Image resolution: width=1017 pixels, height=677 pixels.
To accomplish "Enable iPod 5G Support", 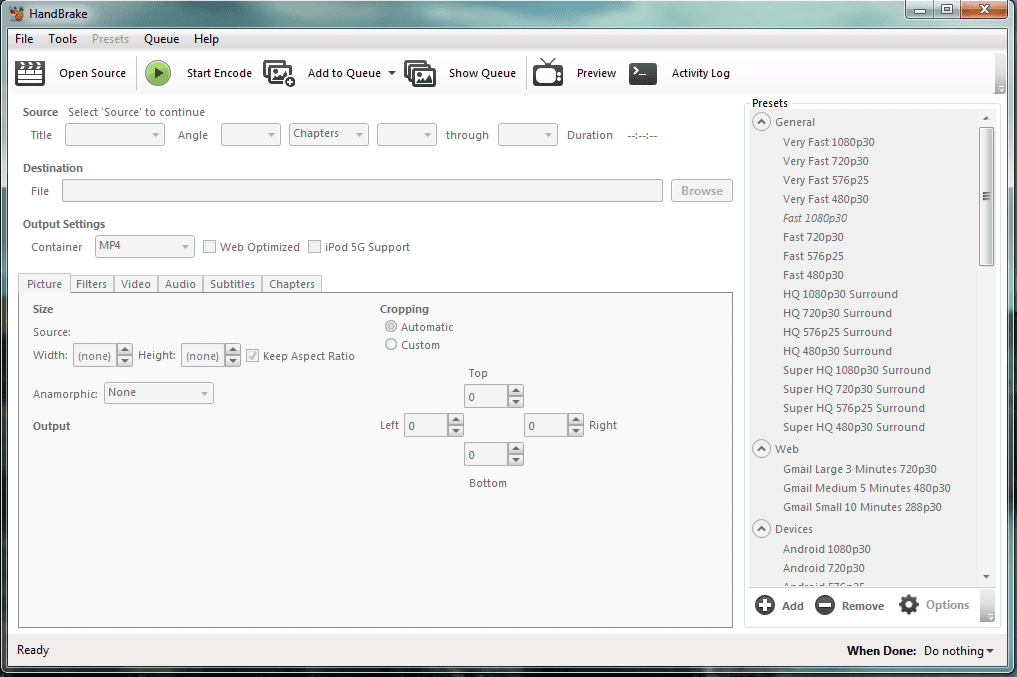I will 314,246.
